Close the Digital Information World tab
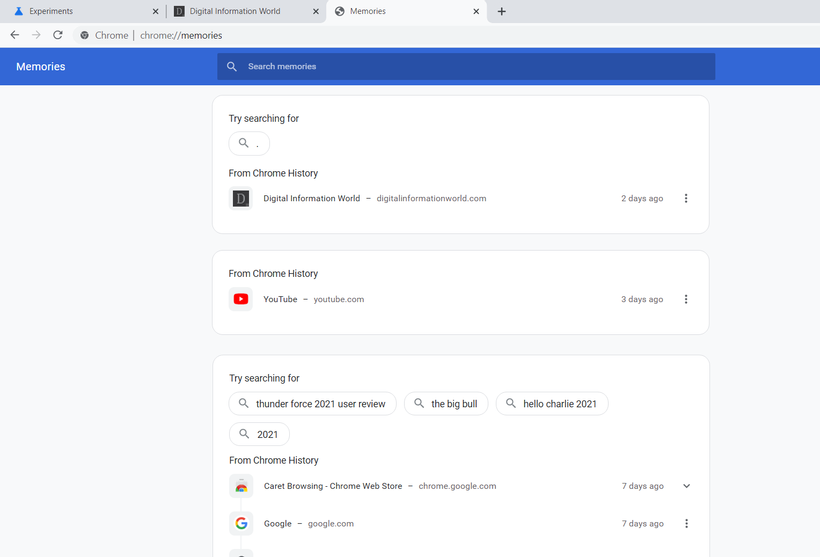The width and height of the screenshot is (820, 557). [316, 11]
